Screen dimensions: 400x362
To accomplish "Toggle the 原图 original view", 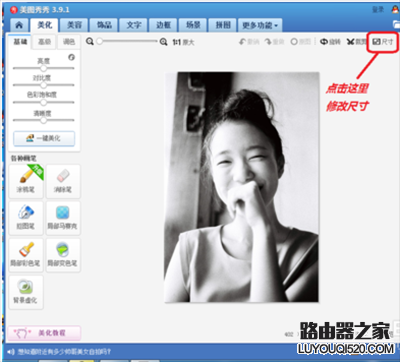I will coord(301,42).
